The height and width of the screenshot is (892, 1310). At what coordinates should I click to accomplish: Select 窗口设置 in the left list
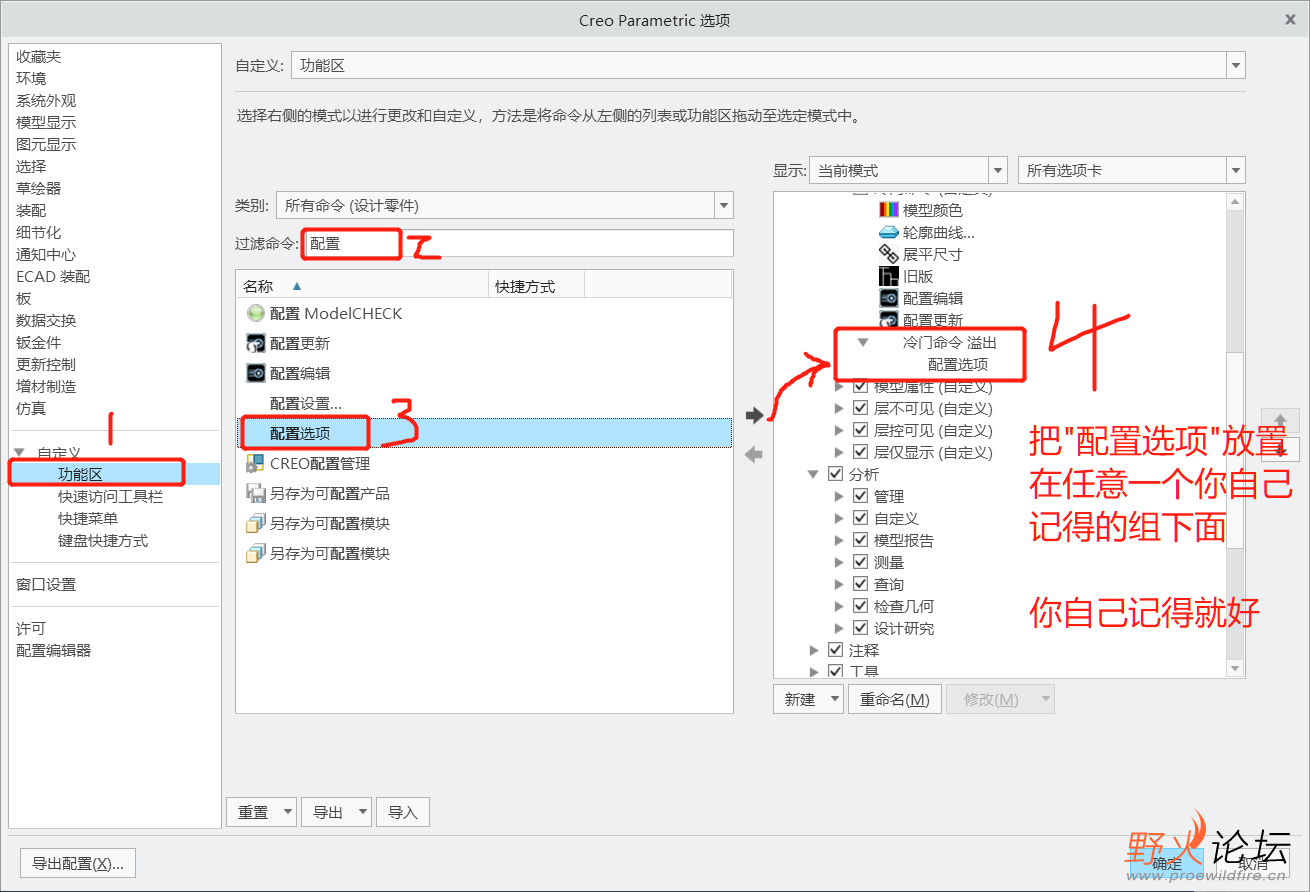click(x=45, y=584)
